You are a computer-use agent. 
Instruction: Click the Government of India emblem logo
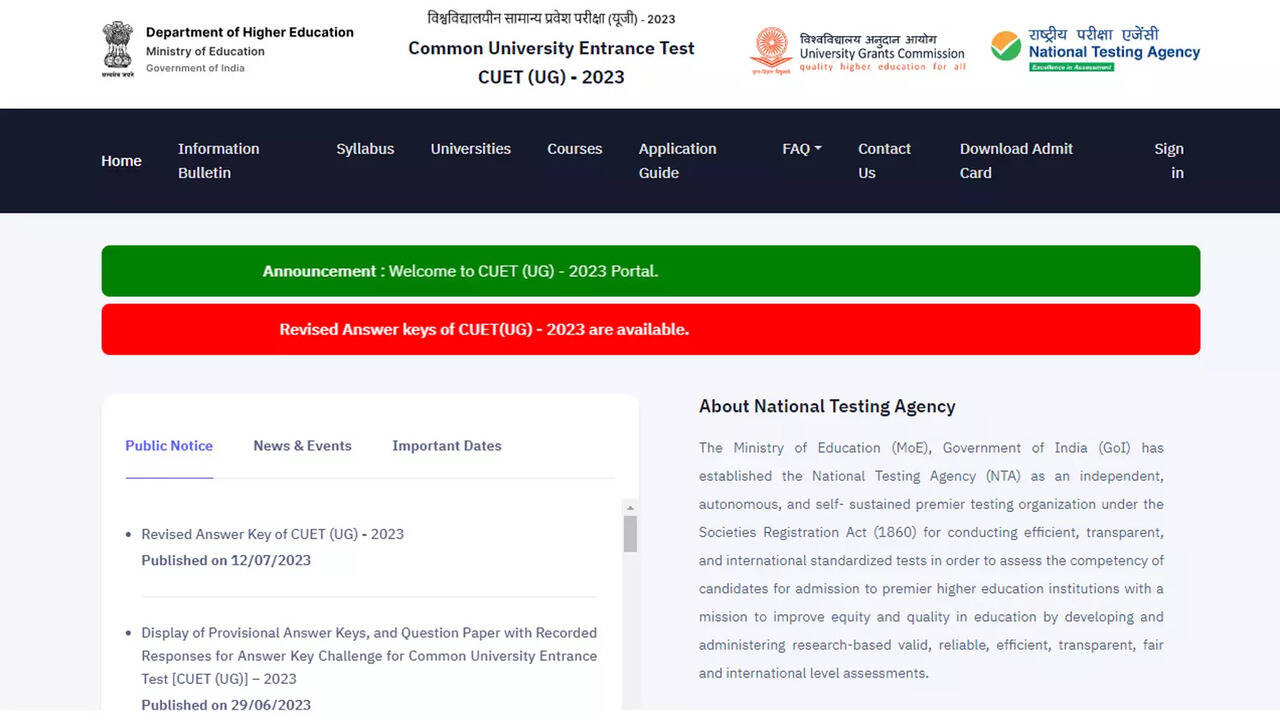point(117,48)
